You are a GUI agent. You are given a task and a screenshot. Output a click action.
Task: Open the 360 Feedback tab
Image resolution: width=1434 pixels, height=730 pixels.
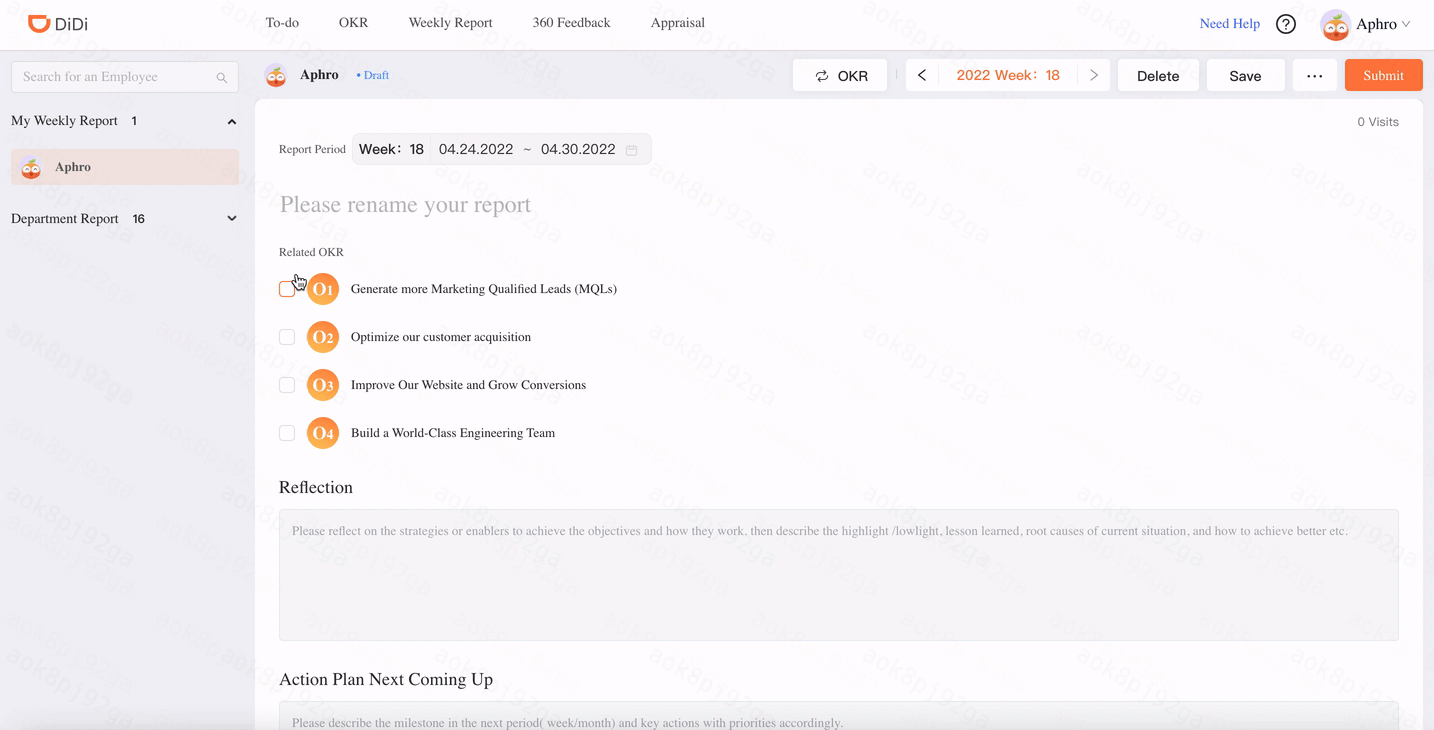[571, 23]
